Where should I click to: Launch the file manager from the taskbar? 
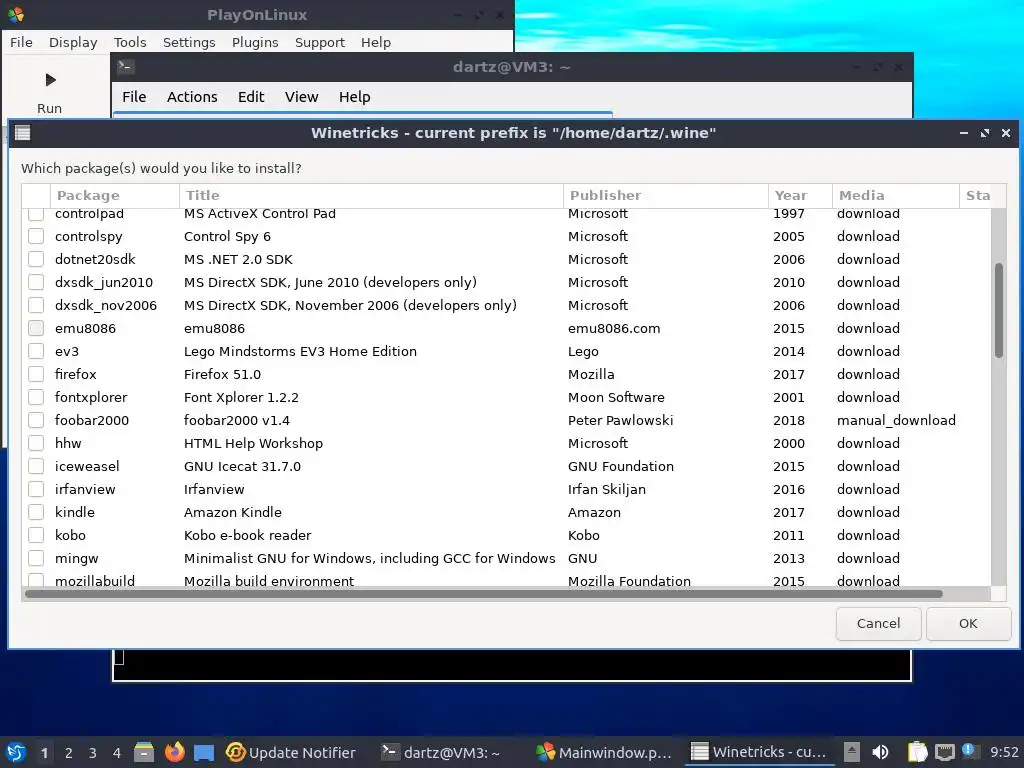point(144,752)
